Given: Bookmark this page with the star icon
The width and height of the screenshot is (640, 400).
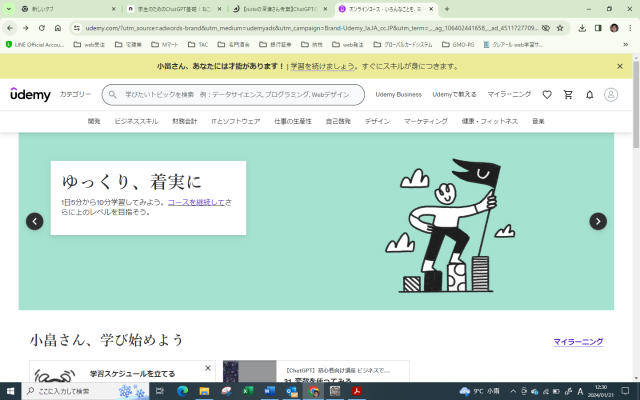Looking at the screenshot, I should [560, 28].
